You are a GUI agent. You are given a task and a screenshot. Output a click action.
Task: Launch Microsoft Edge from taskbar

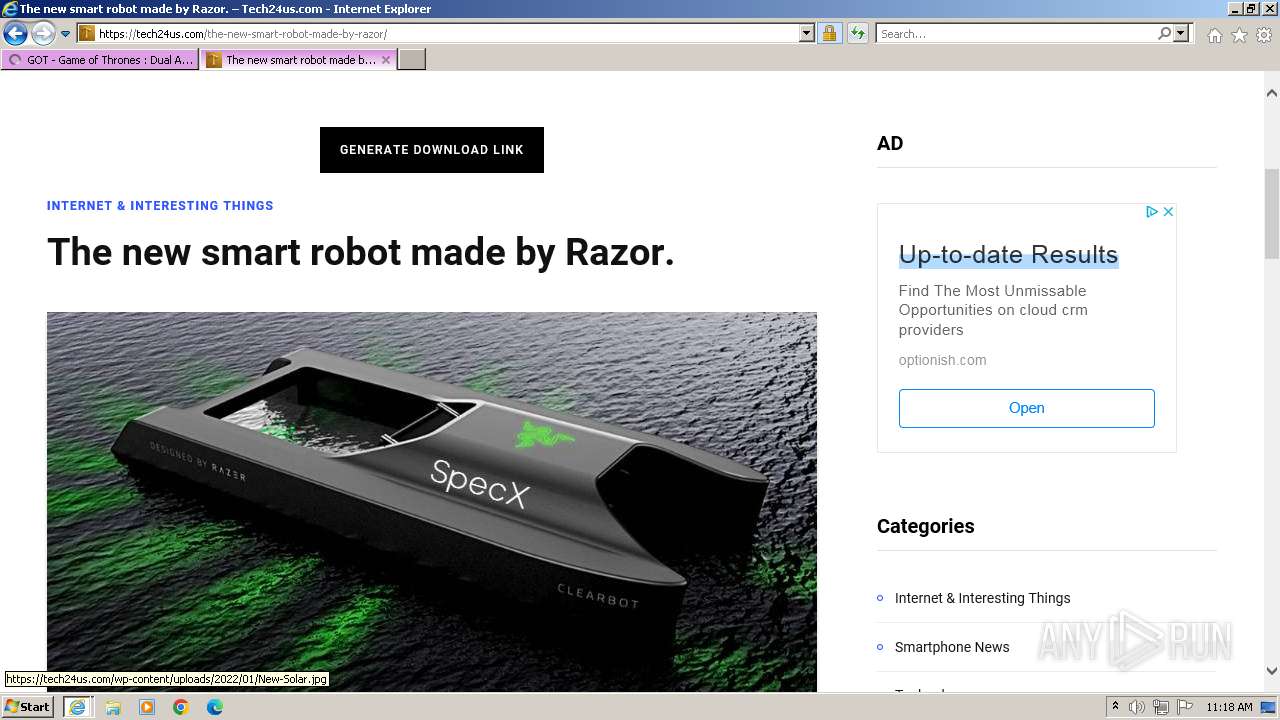215,707
